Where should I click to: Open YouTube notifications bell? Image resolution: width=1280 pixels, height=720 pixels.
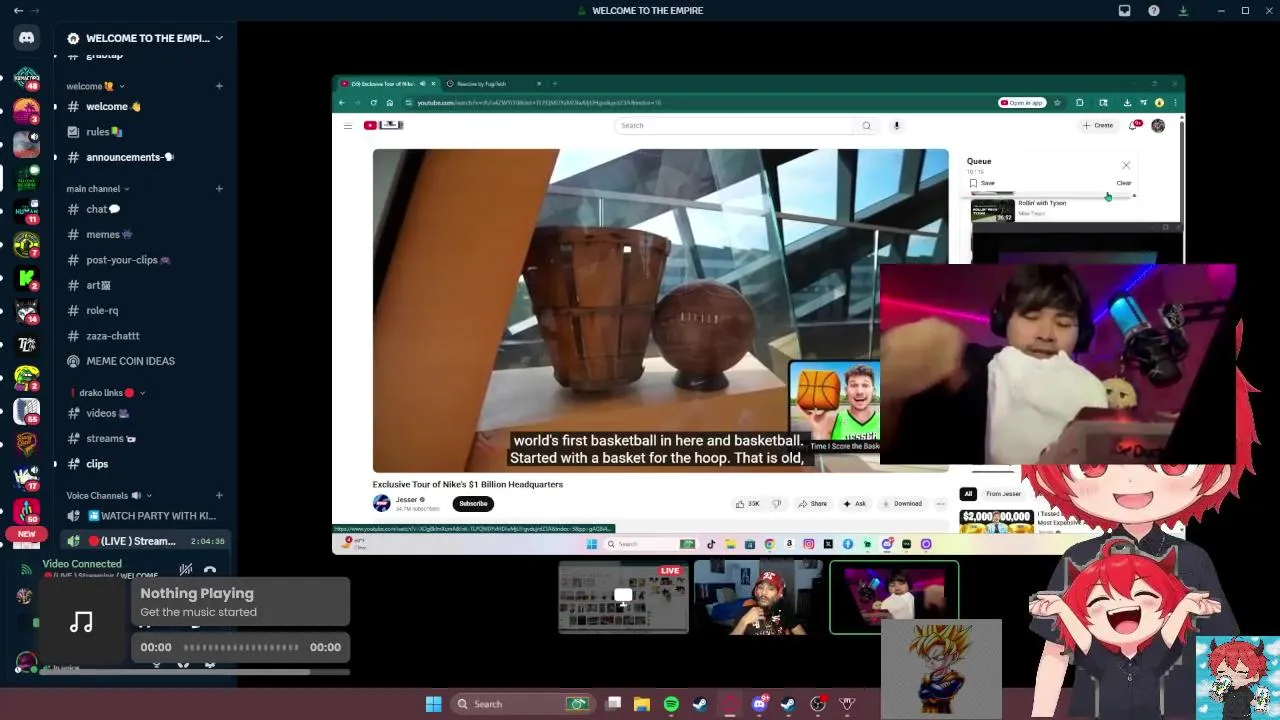click(1134, 126)
